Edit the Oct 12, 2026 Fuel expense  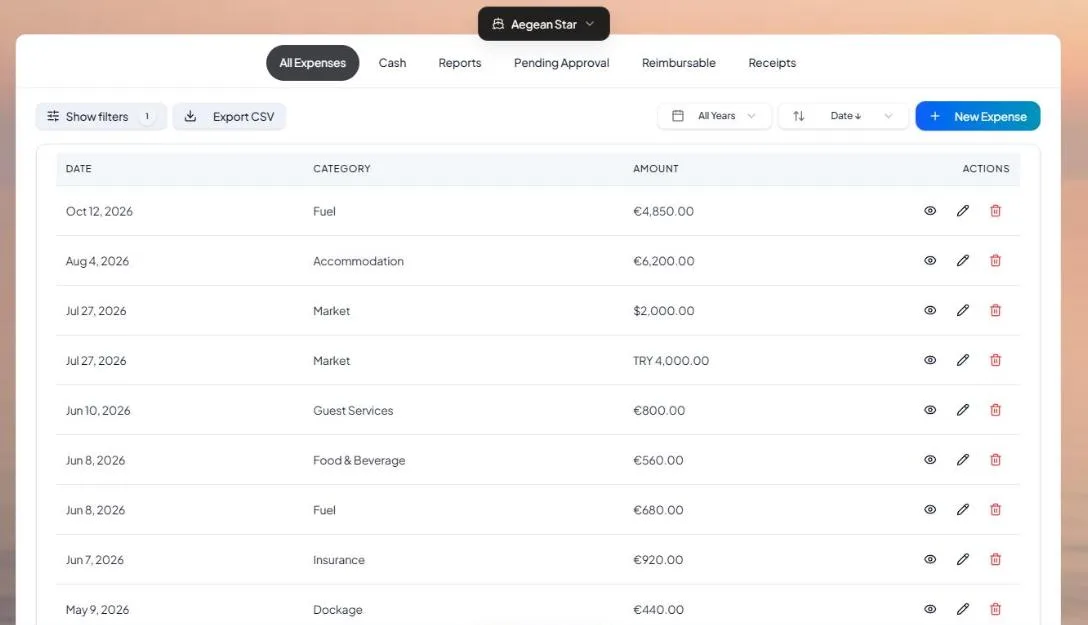click(x=962, y=211)
